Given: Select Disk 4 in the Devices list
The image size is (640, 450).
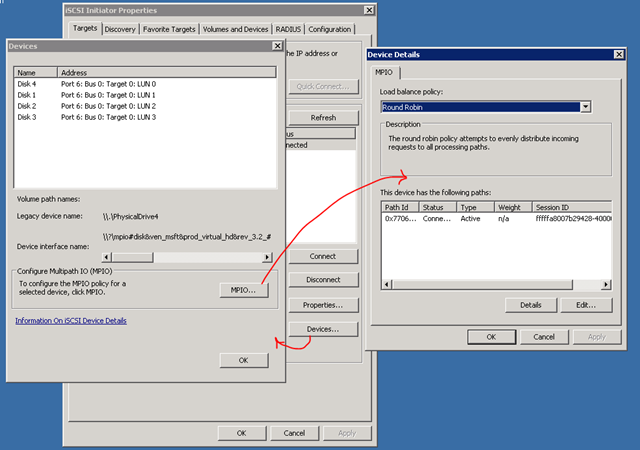Looking at the screenshot, I should pyautogui.click(x=27, y=84).
